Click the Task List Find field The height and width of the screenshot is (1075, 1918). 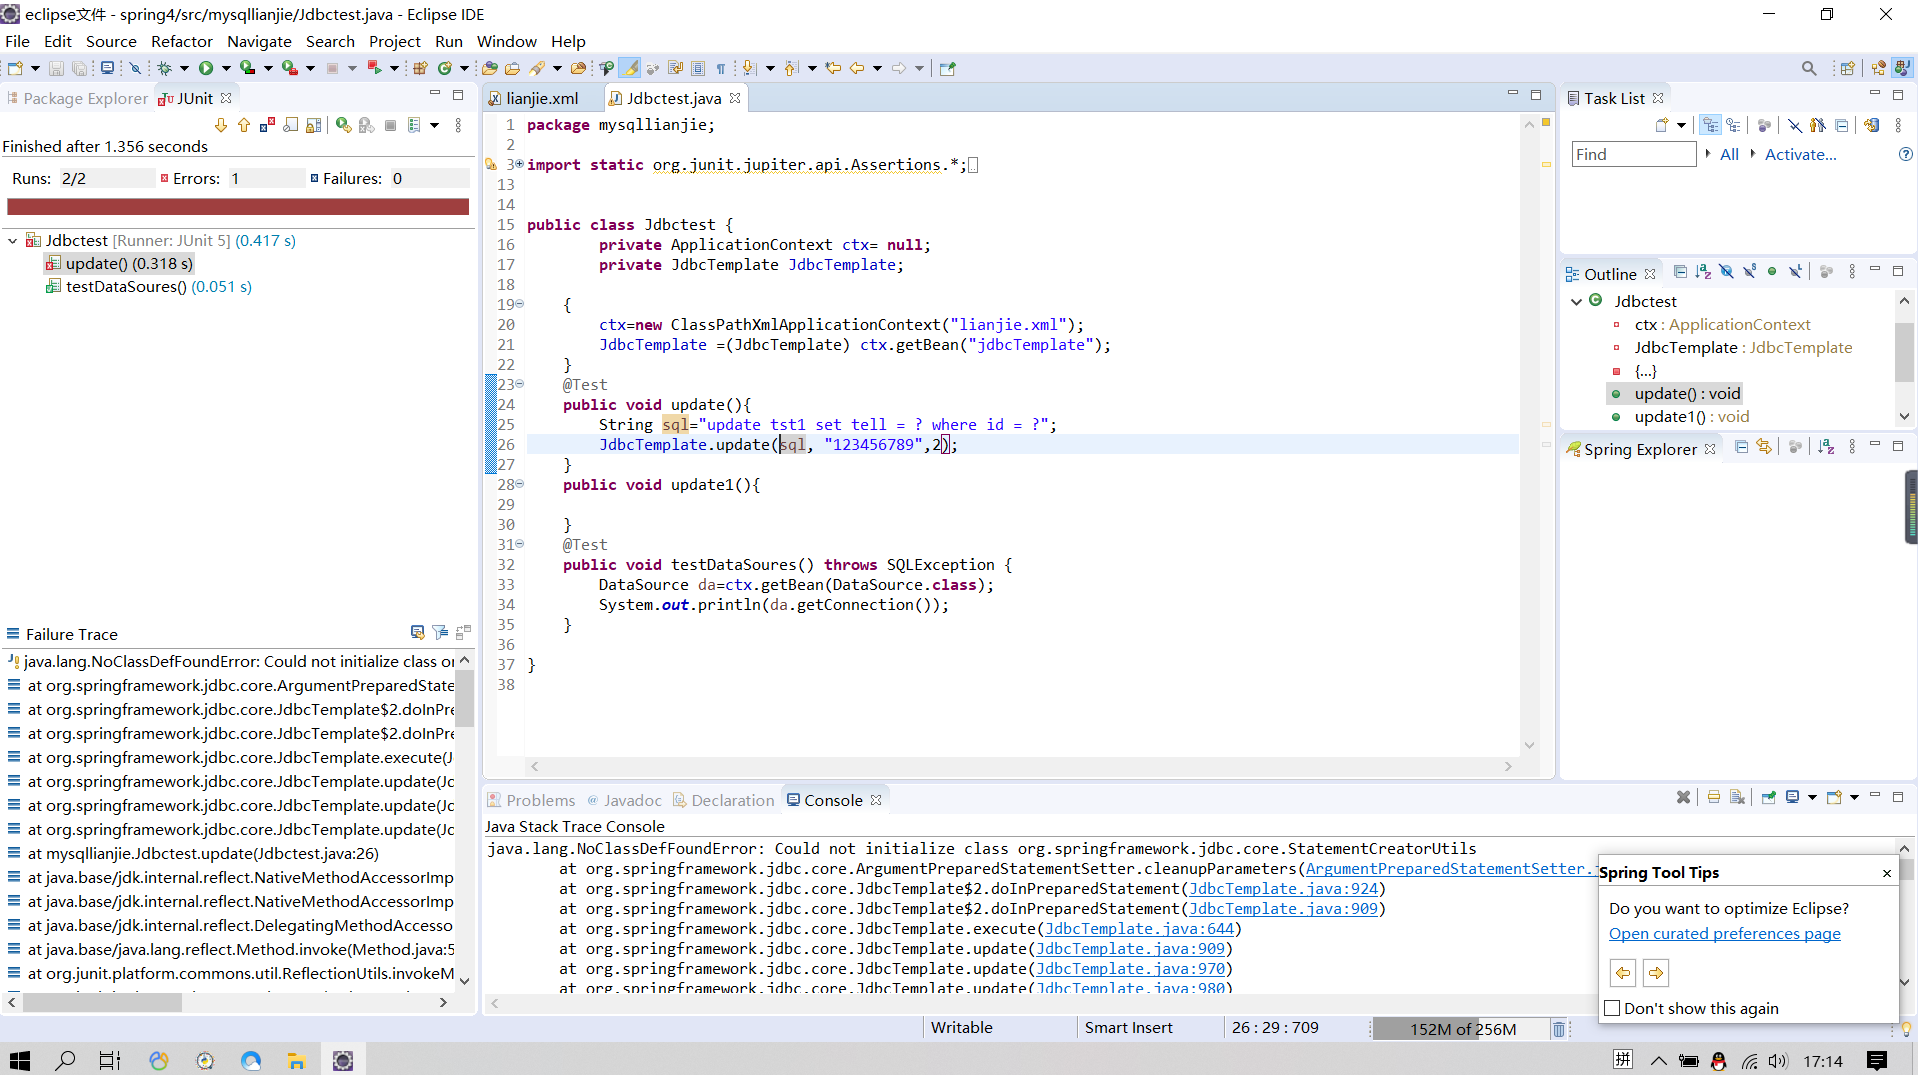tap(1634, 154)
